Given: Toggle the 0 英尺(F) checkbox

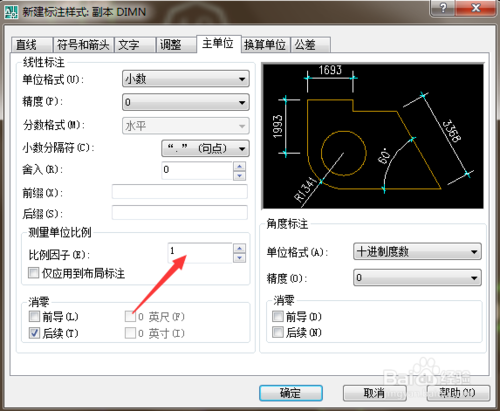Looking at the screenshot, I should point(130,316).
